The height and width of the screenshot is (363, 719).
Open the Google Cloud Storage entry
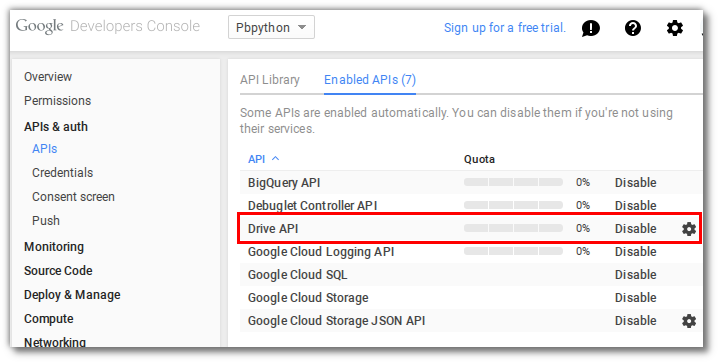(x=308, y=297)
